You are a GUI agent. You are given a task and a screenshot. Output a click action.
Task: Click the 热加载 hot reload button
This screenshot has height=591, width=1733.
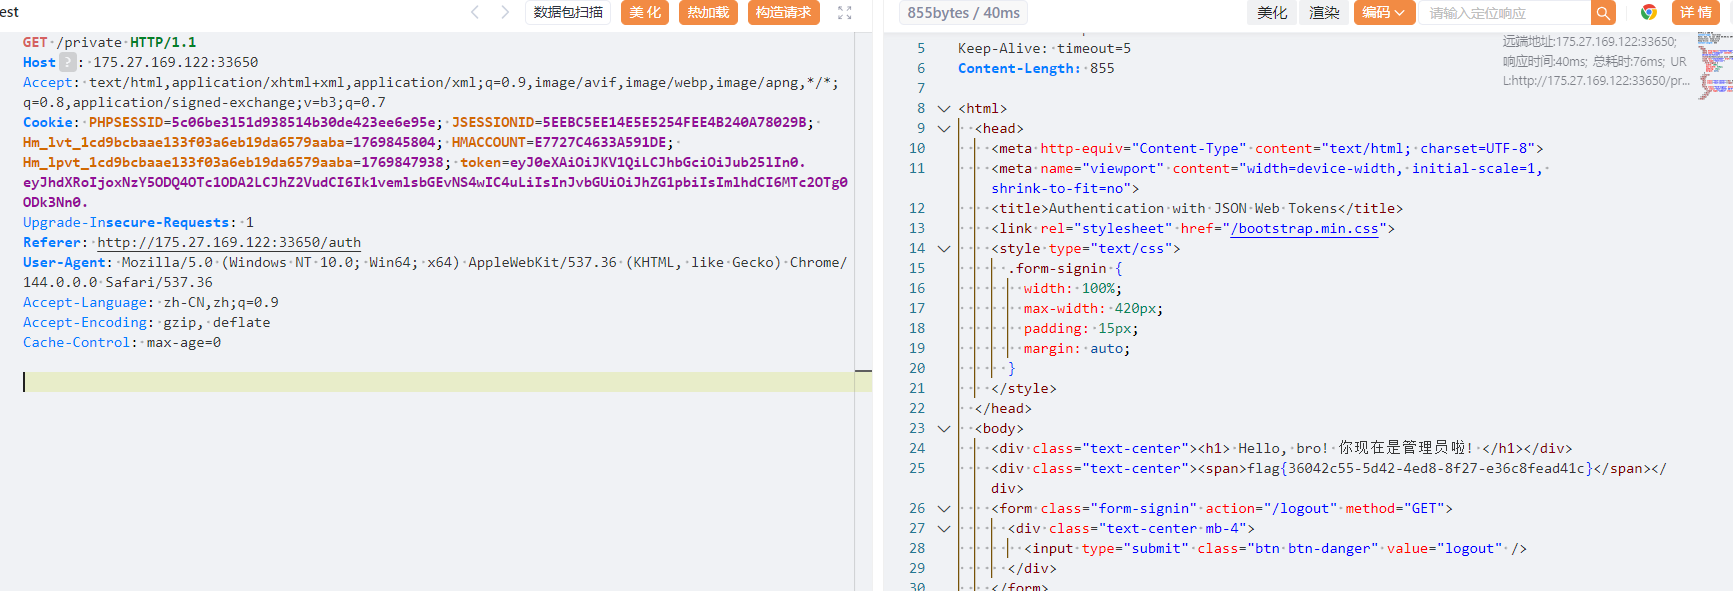(708, 13)
